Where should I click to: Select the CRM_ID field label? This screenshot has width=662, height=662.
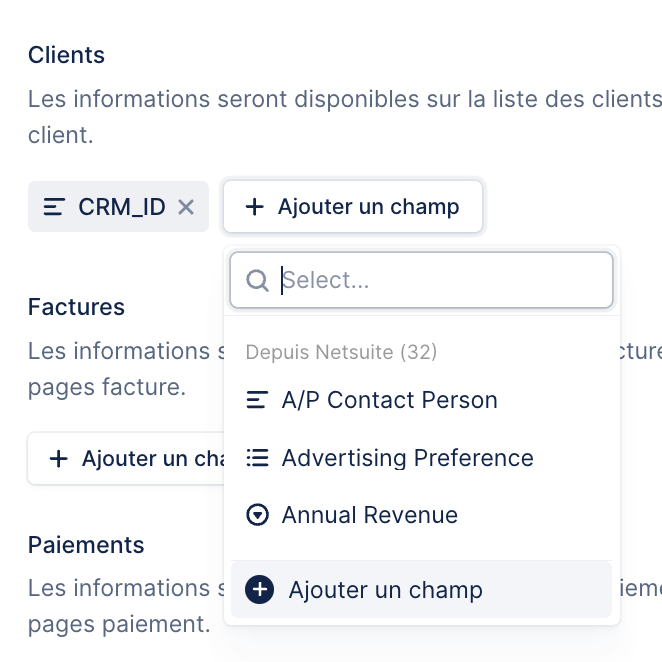[x=122, y=207]
